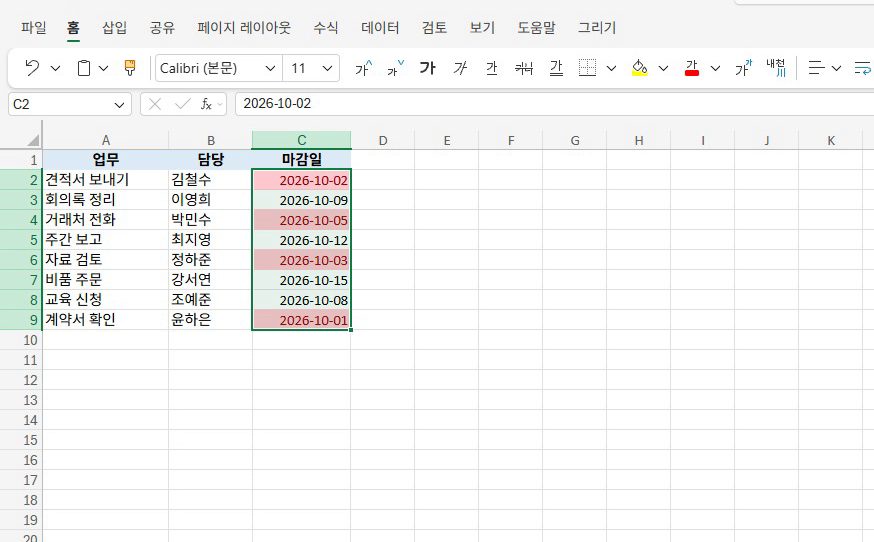The image size is (874, 542).
Task: Open the 그리기 tab
Action: click(x=596, y=27)
